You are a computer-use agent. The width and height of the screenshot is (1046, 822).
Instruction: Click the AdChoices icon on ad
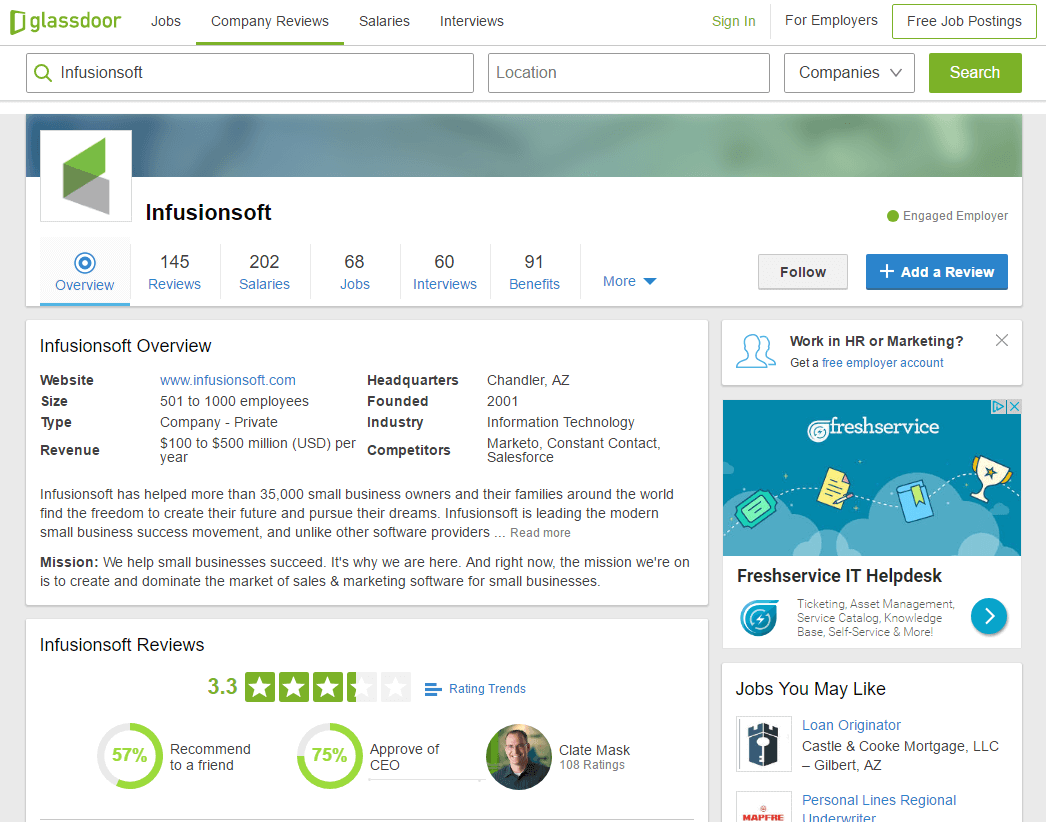pyautogui.click(x=998, y=406)
